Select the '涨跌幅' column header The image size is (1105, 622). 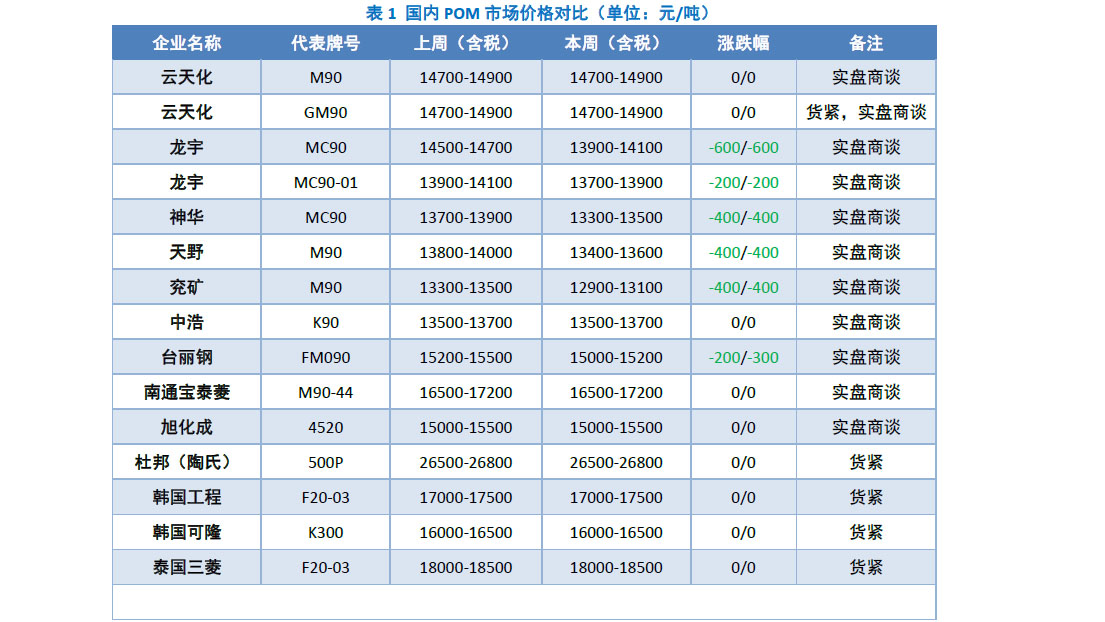(x=743, y=43)
